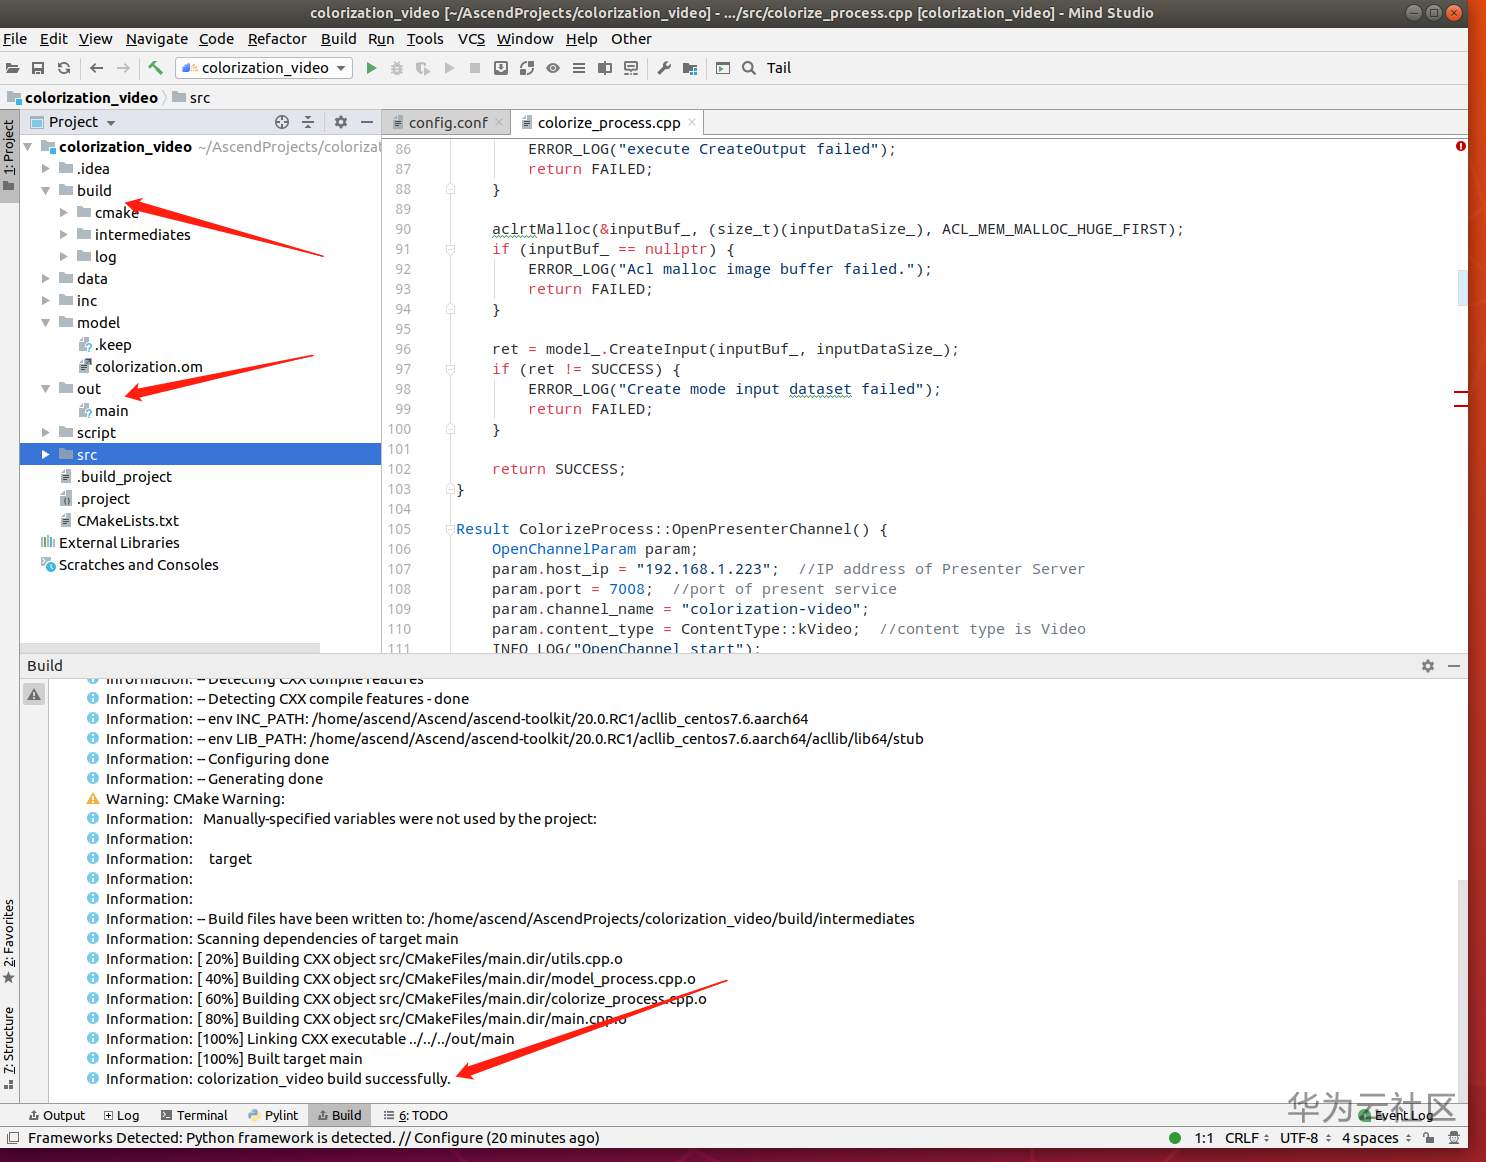Screen dimensions: 1486x1162
Task: Expand the cmake folder
Action: click(64, 213)
